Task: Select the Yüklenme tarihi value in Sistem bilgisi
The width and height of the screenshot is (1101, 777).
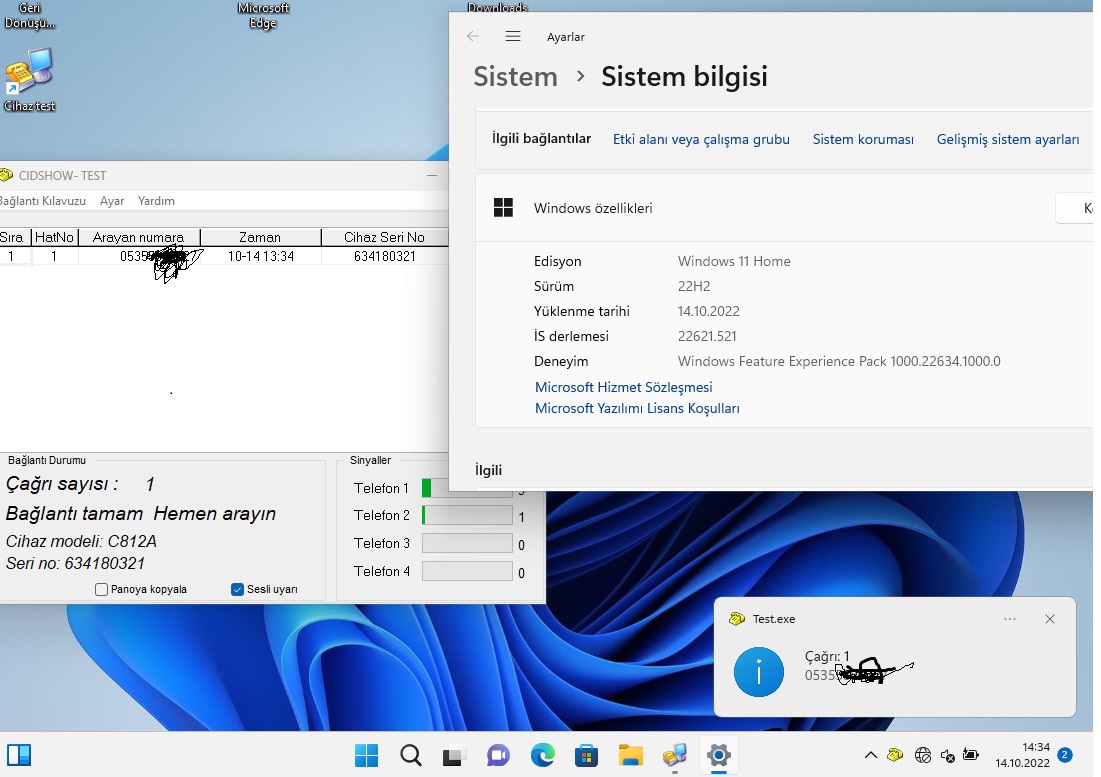Action: [708, 311]
